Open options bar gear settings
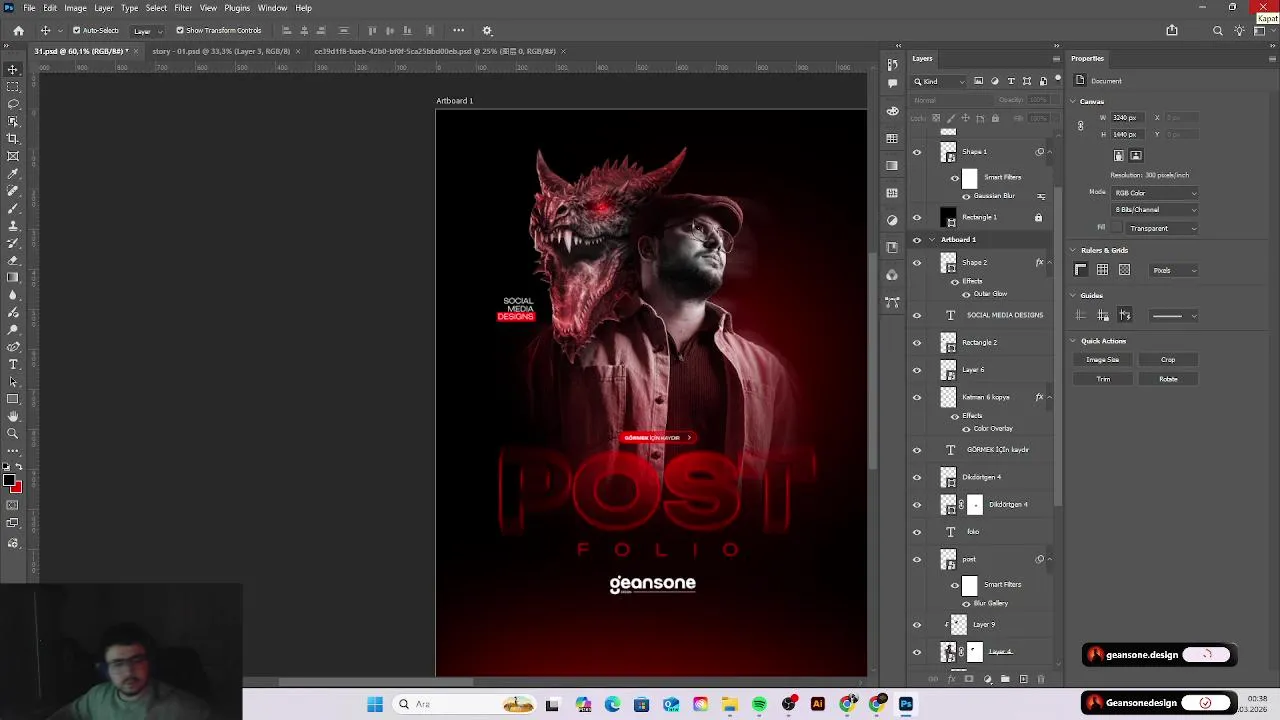This screenshot has height=720, width=1280. point(487,30)
